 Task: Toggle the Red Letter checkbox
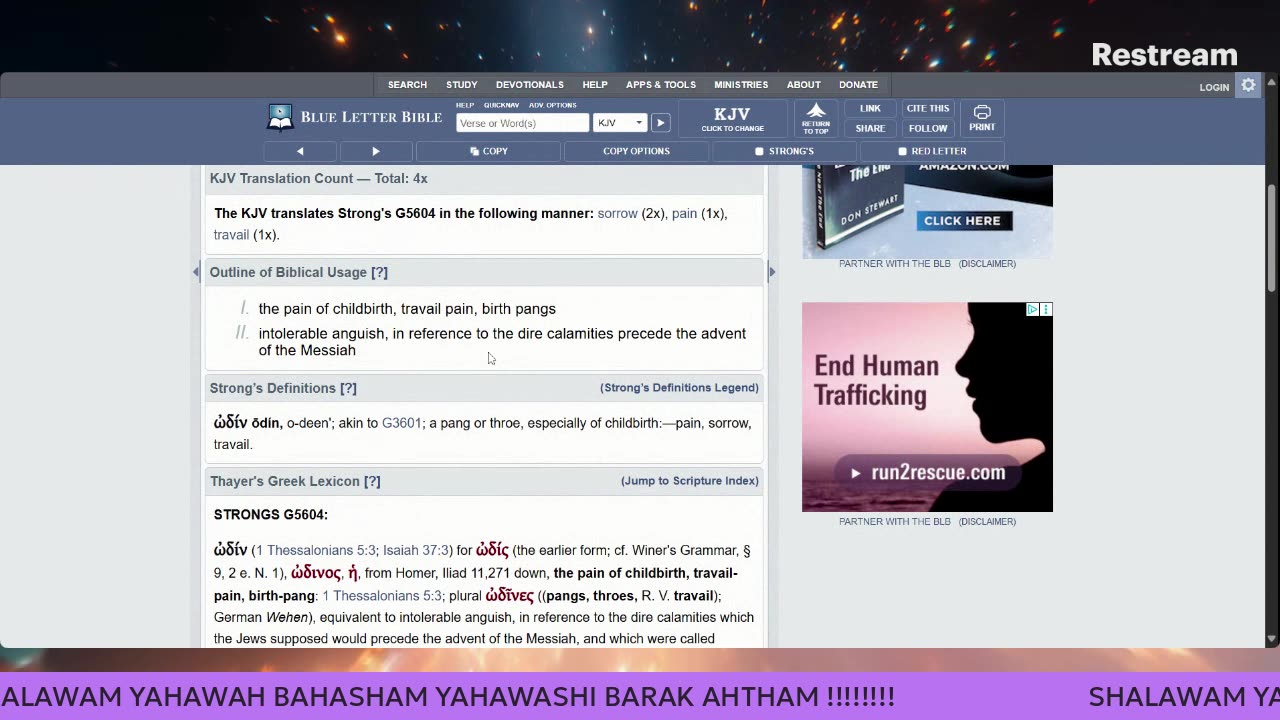coord(902,152)
